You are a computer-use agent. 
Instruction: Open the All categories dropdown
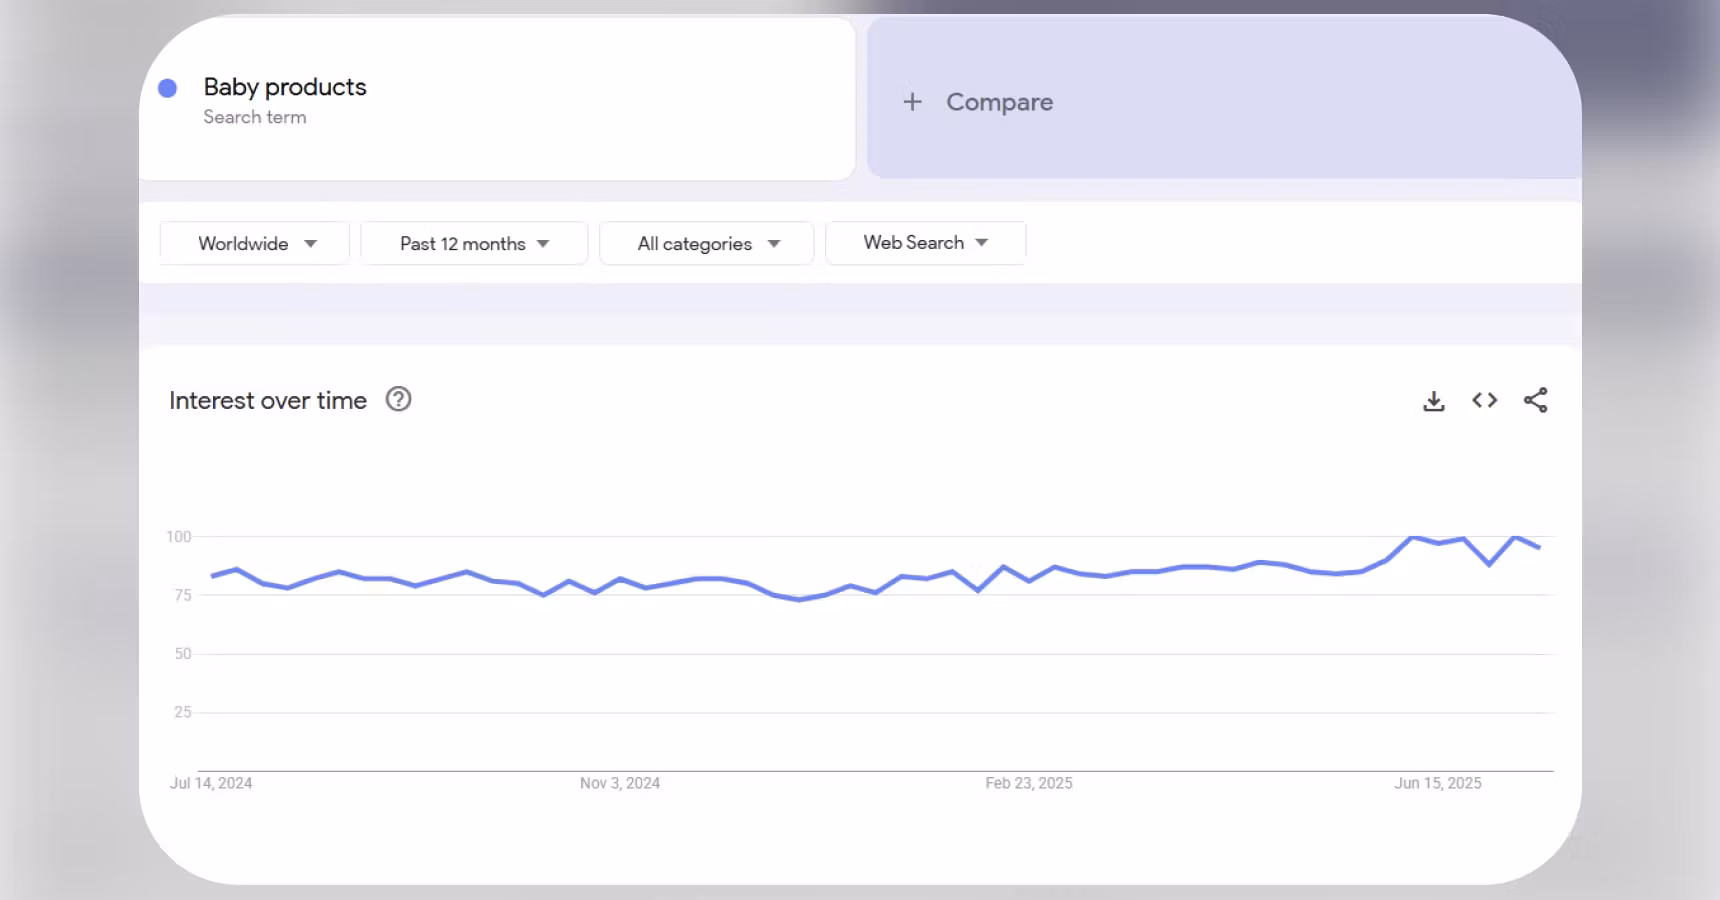[707, 244]
